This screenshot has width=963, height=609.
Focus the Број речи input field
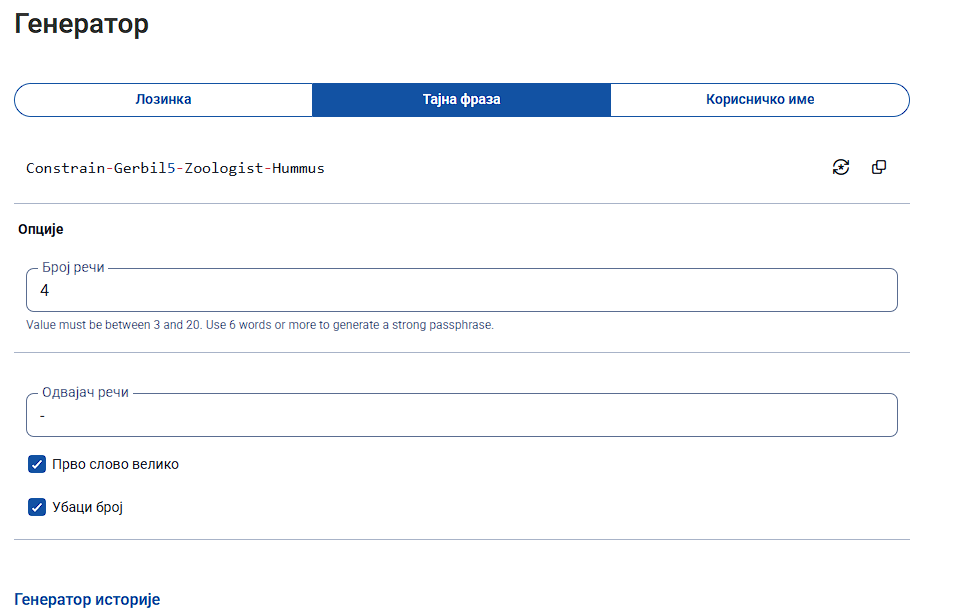click(x=460, y=291)
